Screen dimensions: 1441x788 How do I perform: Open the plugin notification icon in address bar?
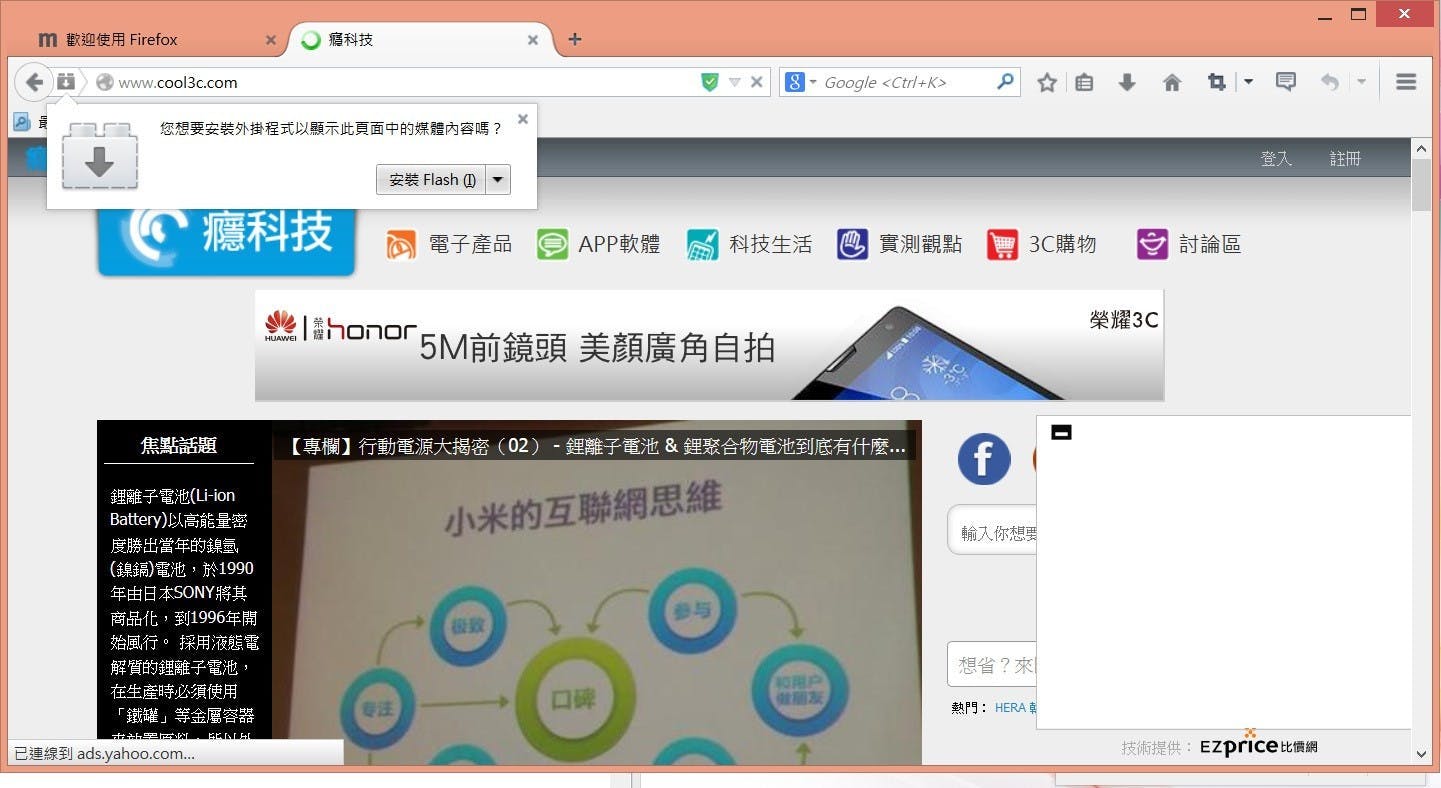point(66,82)
